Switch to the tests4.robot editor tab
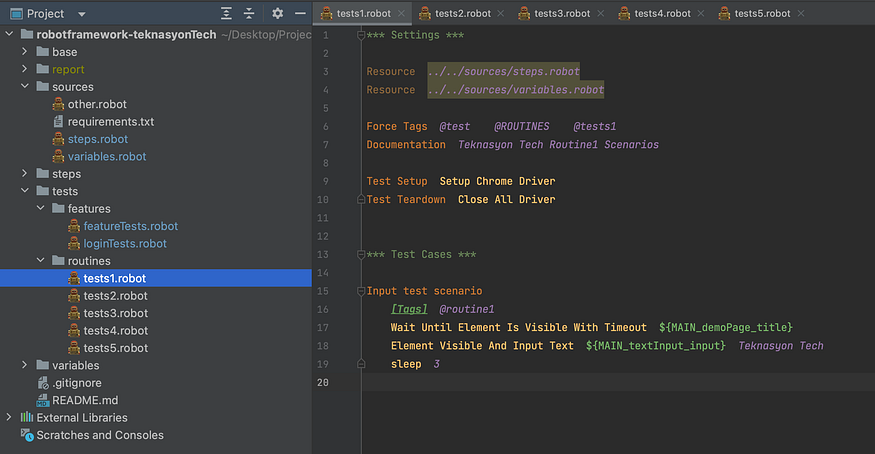The image size is (875, 454). pos(662,13)
